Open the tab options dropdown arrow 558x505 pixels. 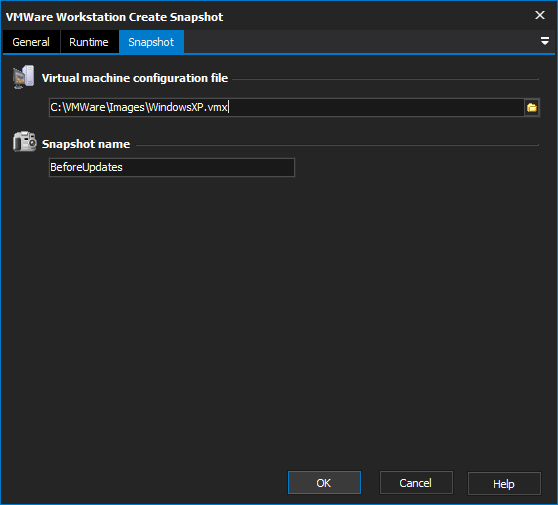pos(544,41)
